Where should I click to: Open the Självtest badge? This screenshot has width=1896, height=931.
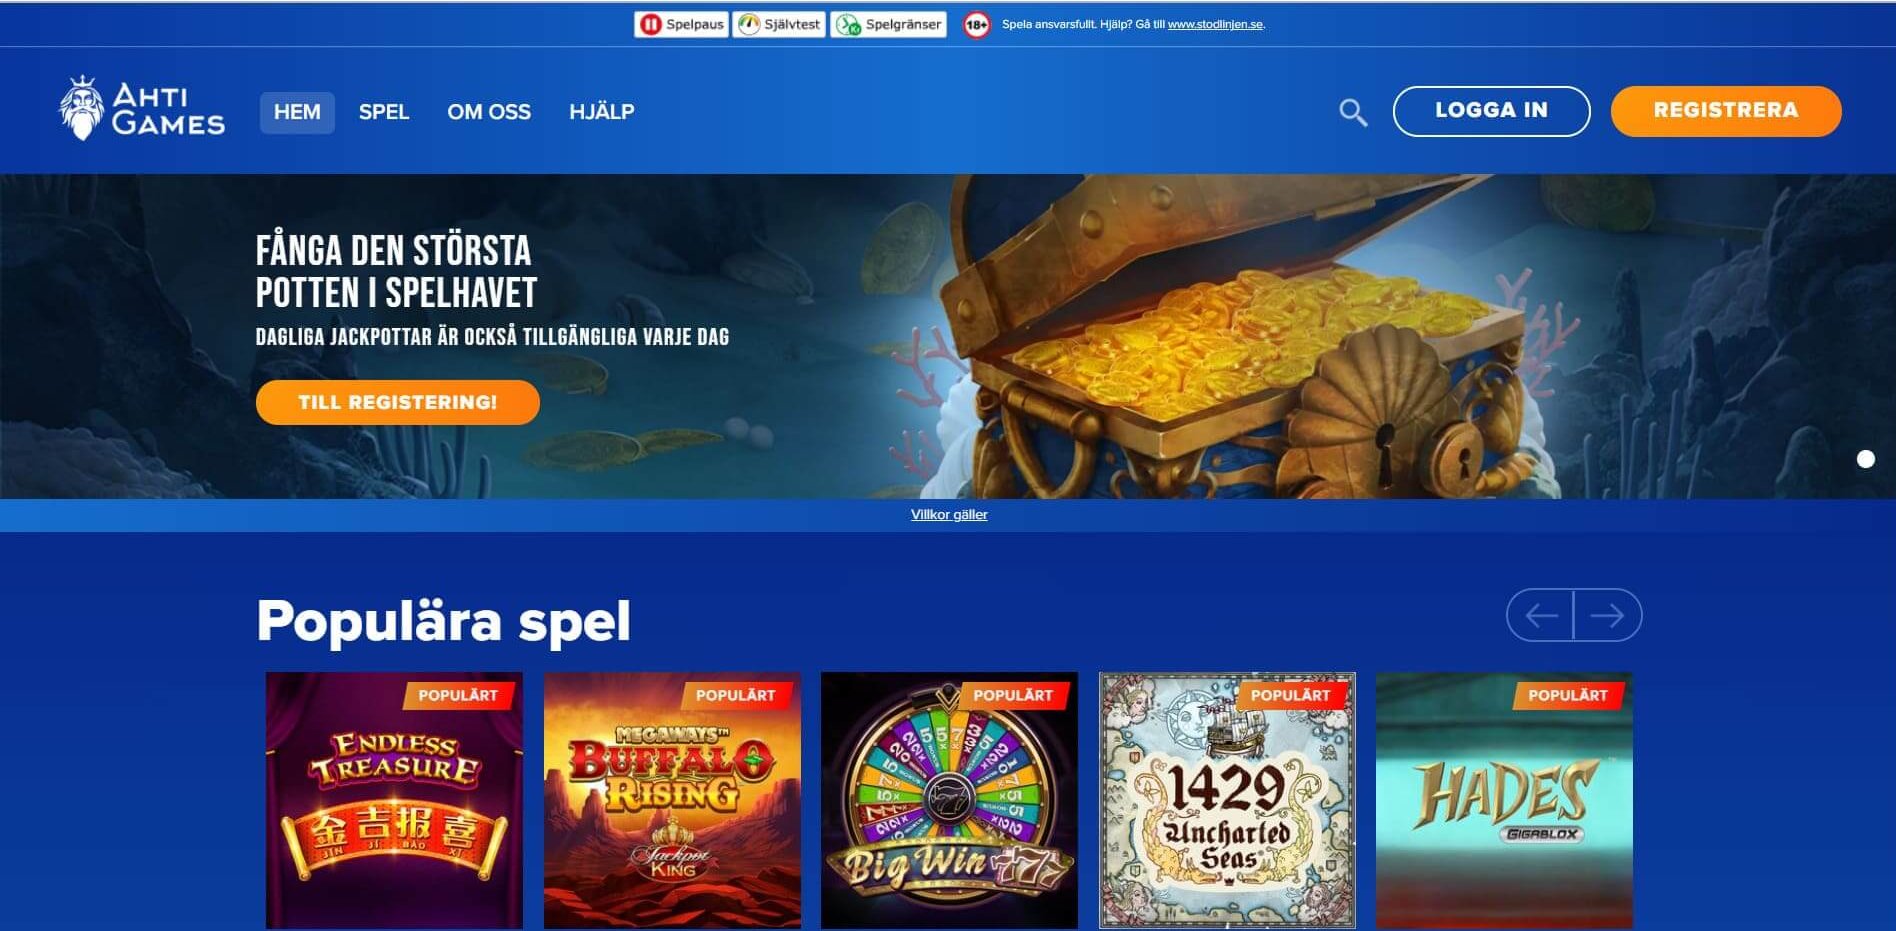pyautogui.click(x=779, y=24)
